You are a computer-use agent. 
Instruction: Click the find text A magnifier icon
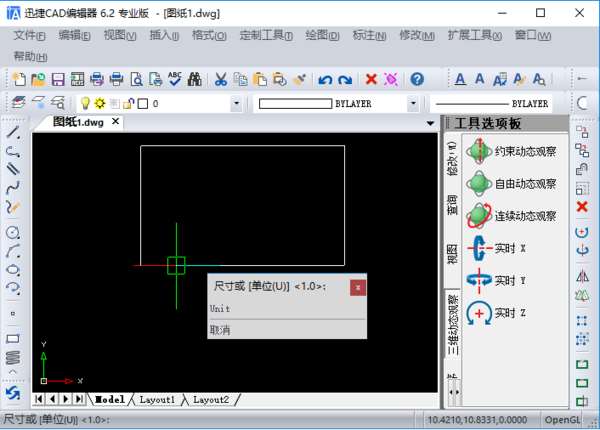coord(539,80)
